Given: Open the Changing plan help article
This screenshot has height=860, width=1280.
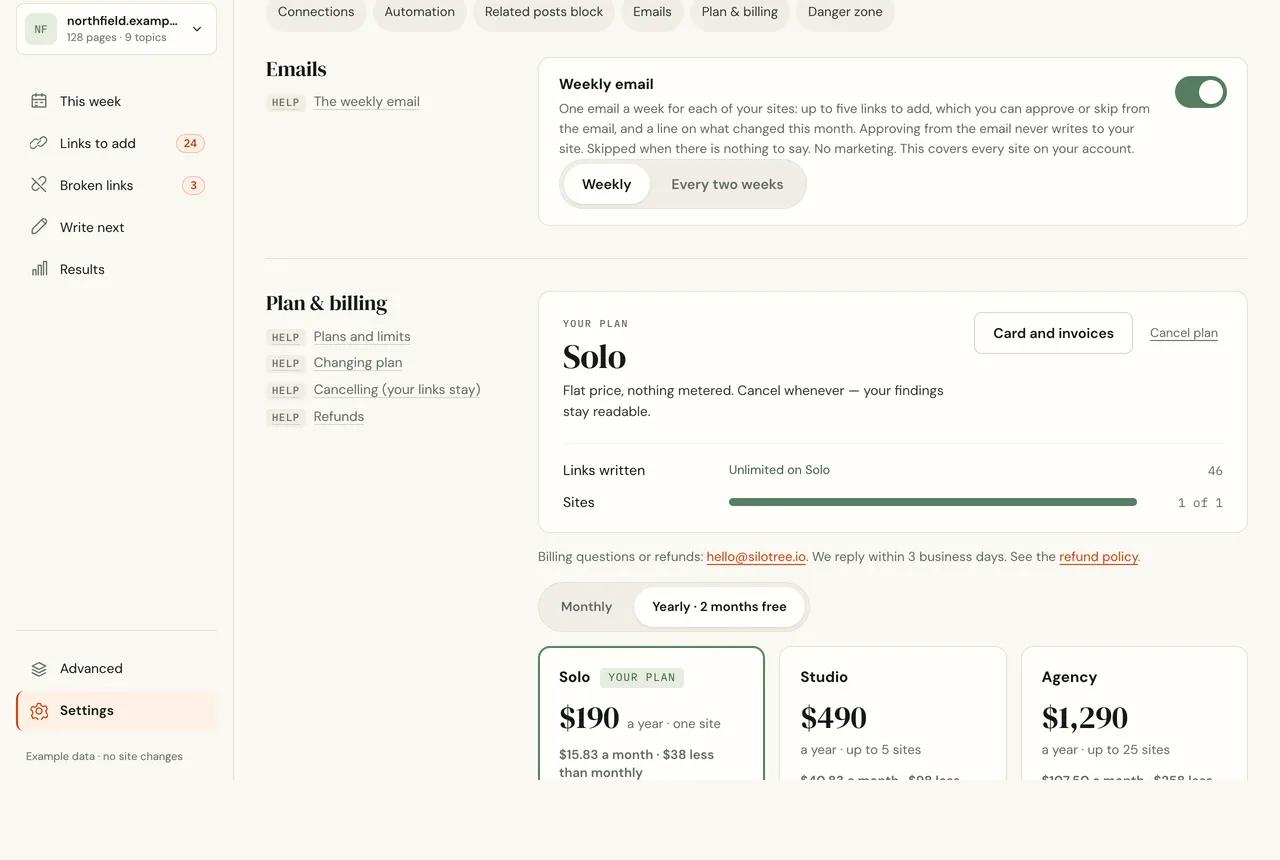Looking at the screenshot, I should [x=358, y=363].
